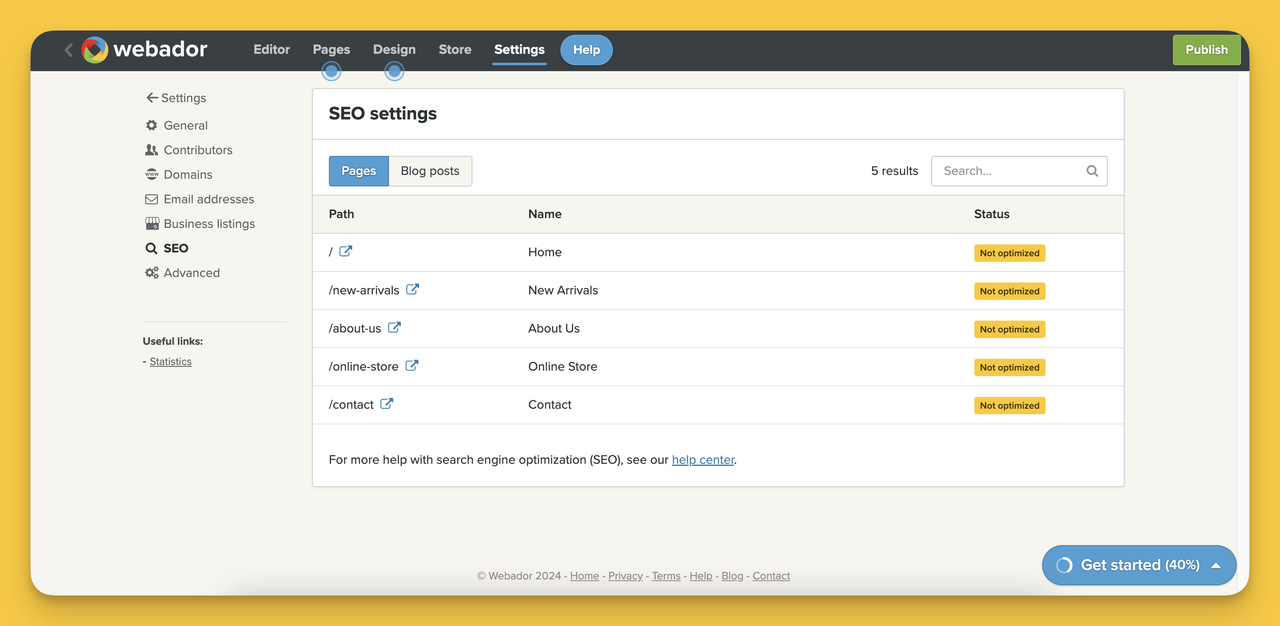
Task: Click the Online Store name cell
Action: (563, 366)
